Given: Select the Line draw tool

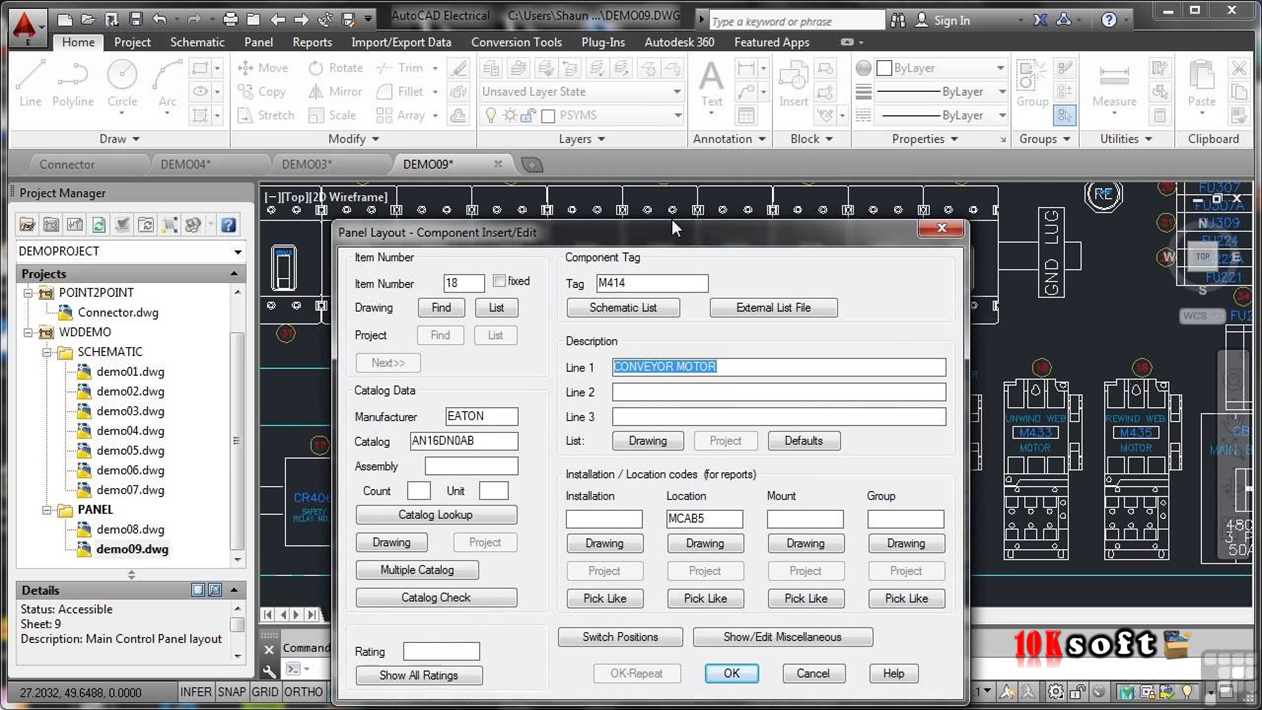Looking at the screenshot, I should (30, 84).
